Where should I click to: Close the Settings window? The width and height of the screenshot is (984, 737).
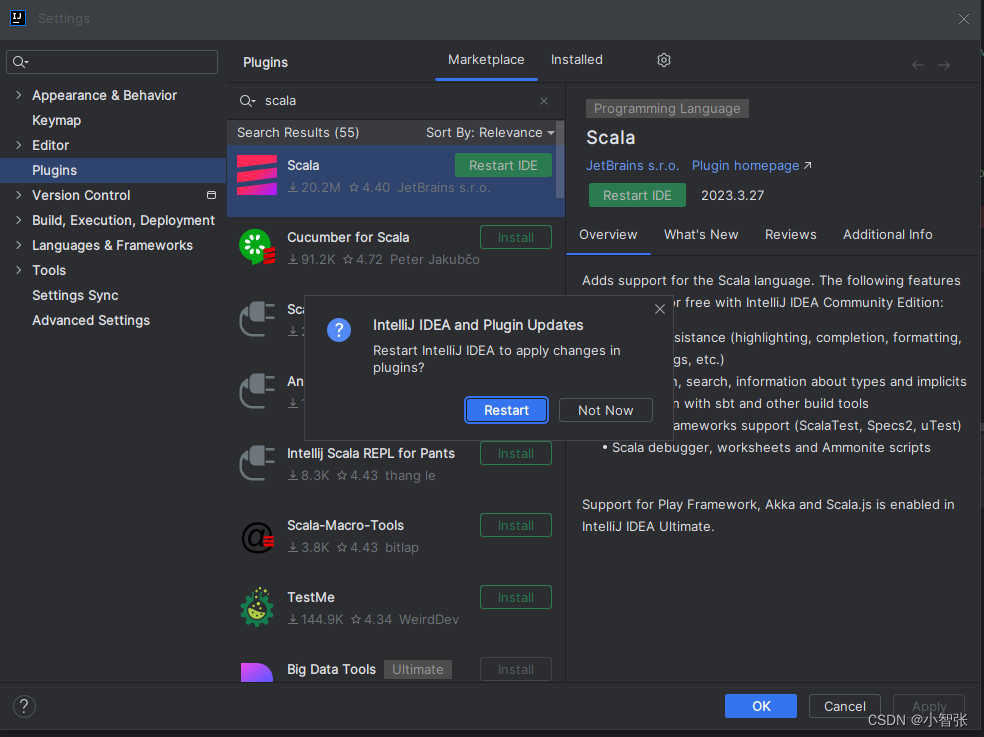(x=964, y=19)
